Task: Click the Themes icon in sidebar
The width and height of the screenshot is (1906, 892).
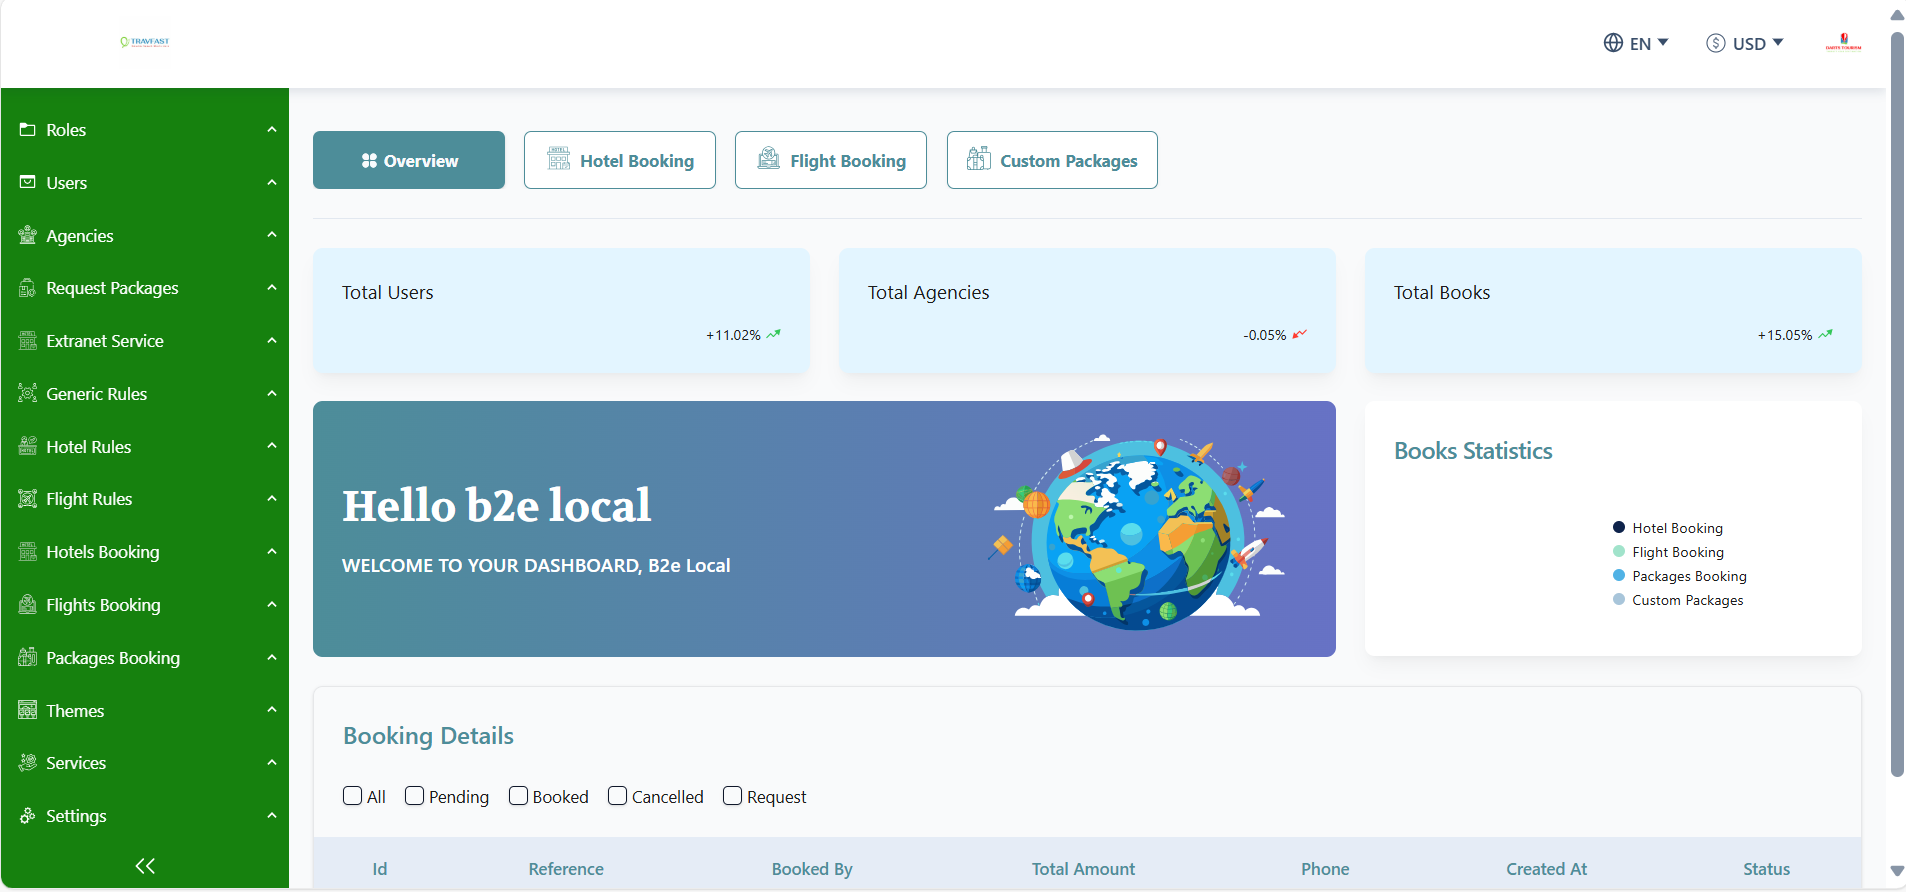Action: (x=28, y=711)
